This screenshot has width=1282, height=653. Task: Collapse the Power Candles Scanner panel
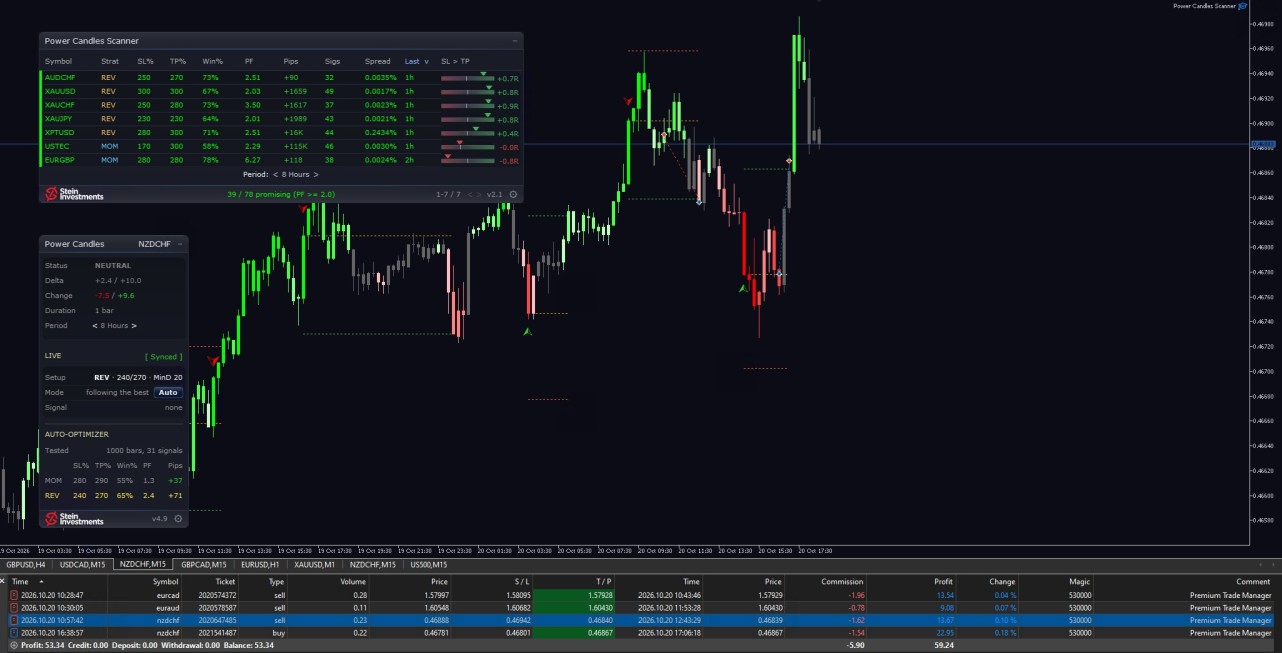point(515,41)
